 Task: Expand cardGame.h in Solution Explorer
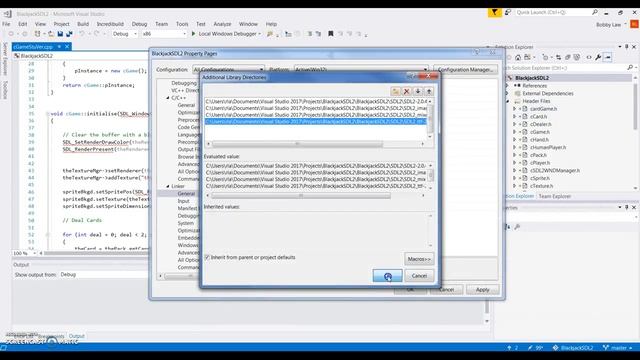(515, 109)
